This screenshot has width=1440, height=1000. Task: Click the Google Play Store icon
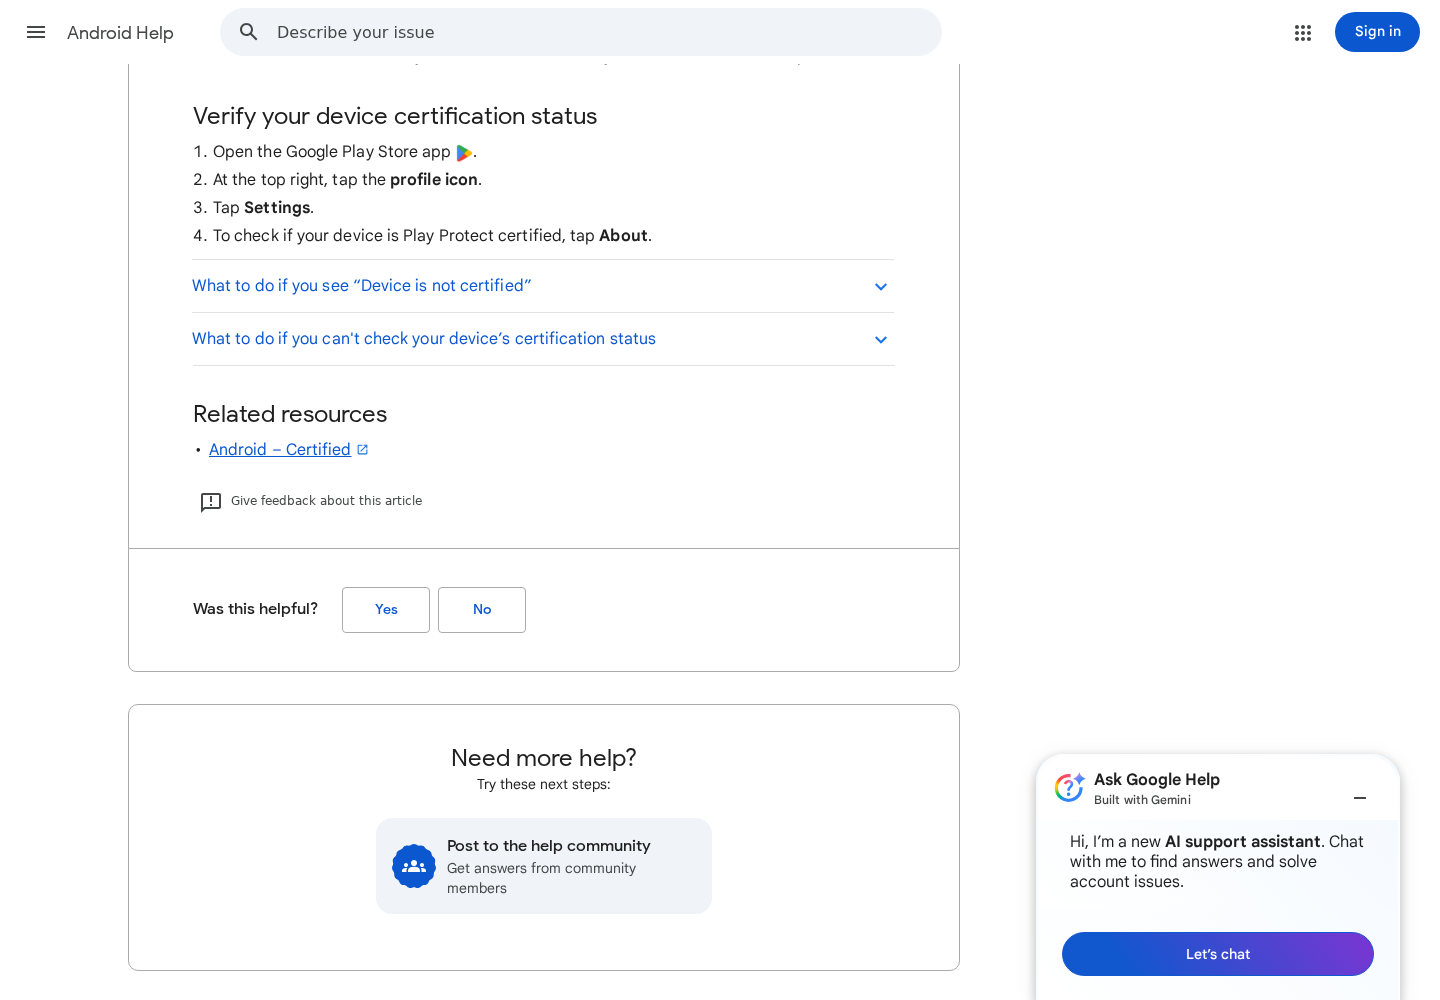464,153
